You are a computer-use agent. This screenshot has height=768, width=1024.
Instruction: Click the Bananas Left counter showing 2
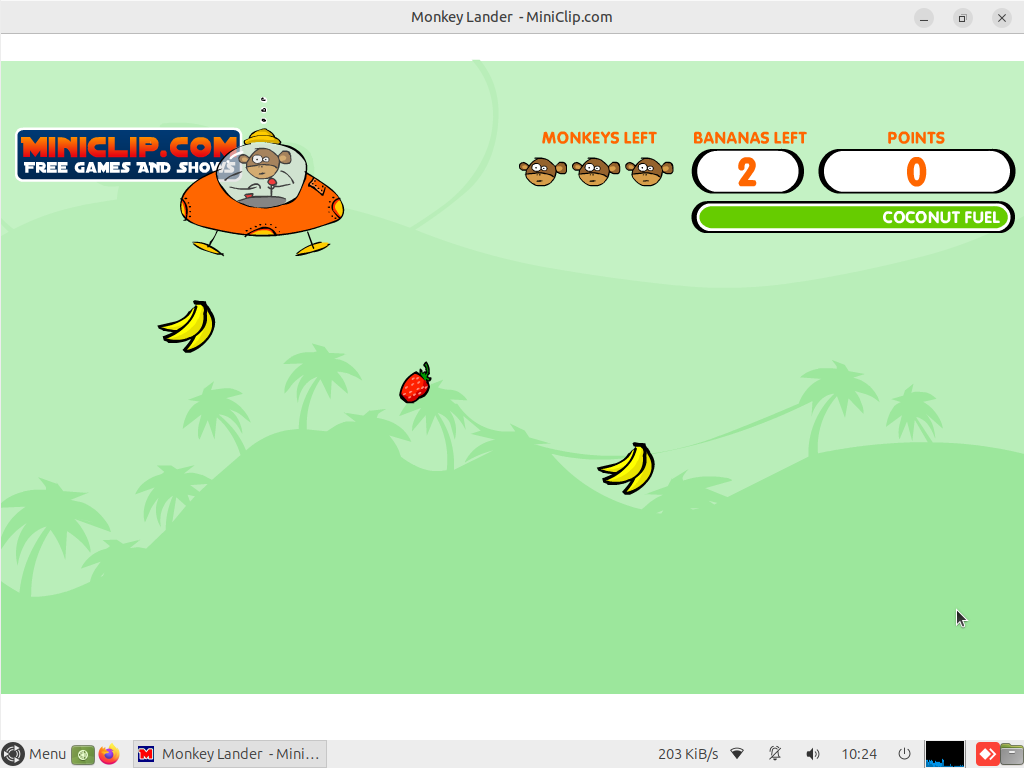point(747,172)
